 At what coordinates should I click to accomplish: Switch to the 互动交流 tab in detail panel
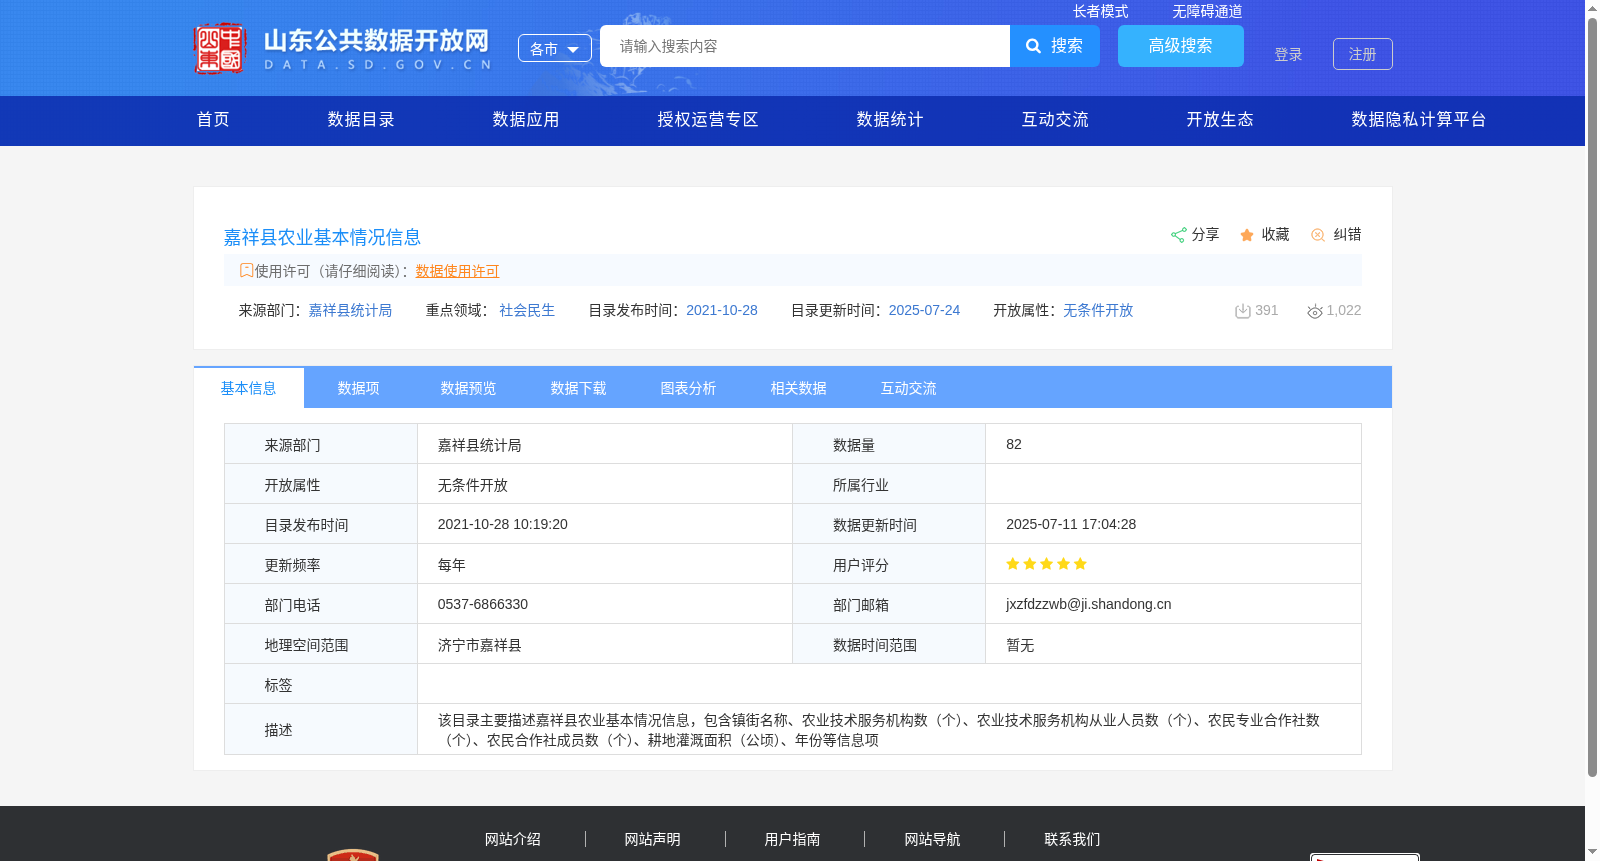[x=909, y=388]
